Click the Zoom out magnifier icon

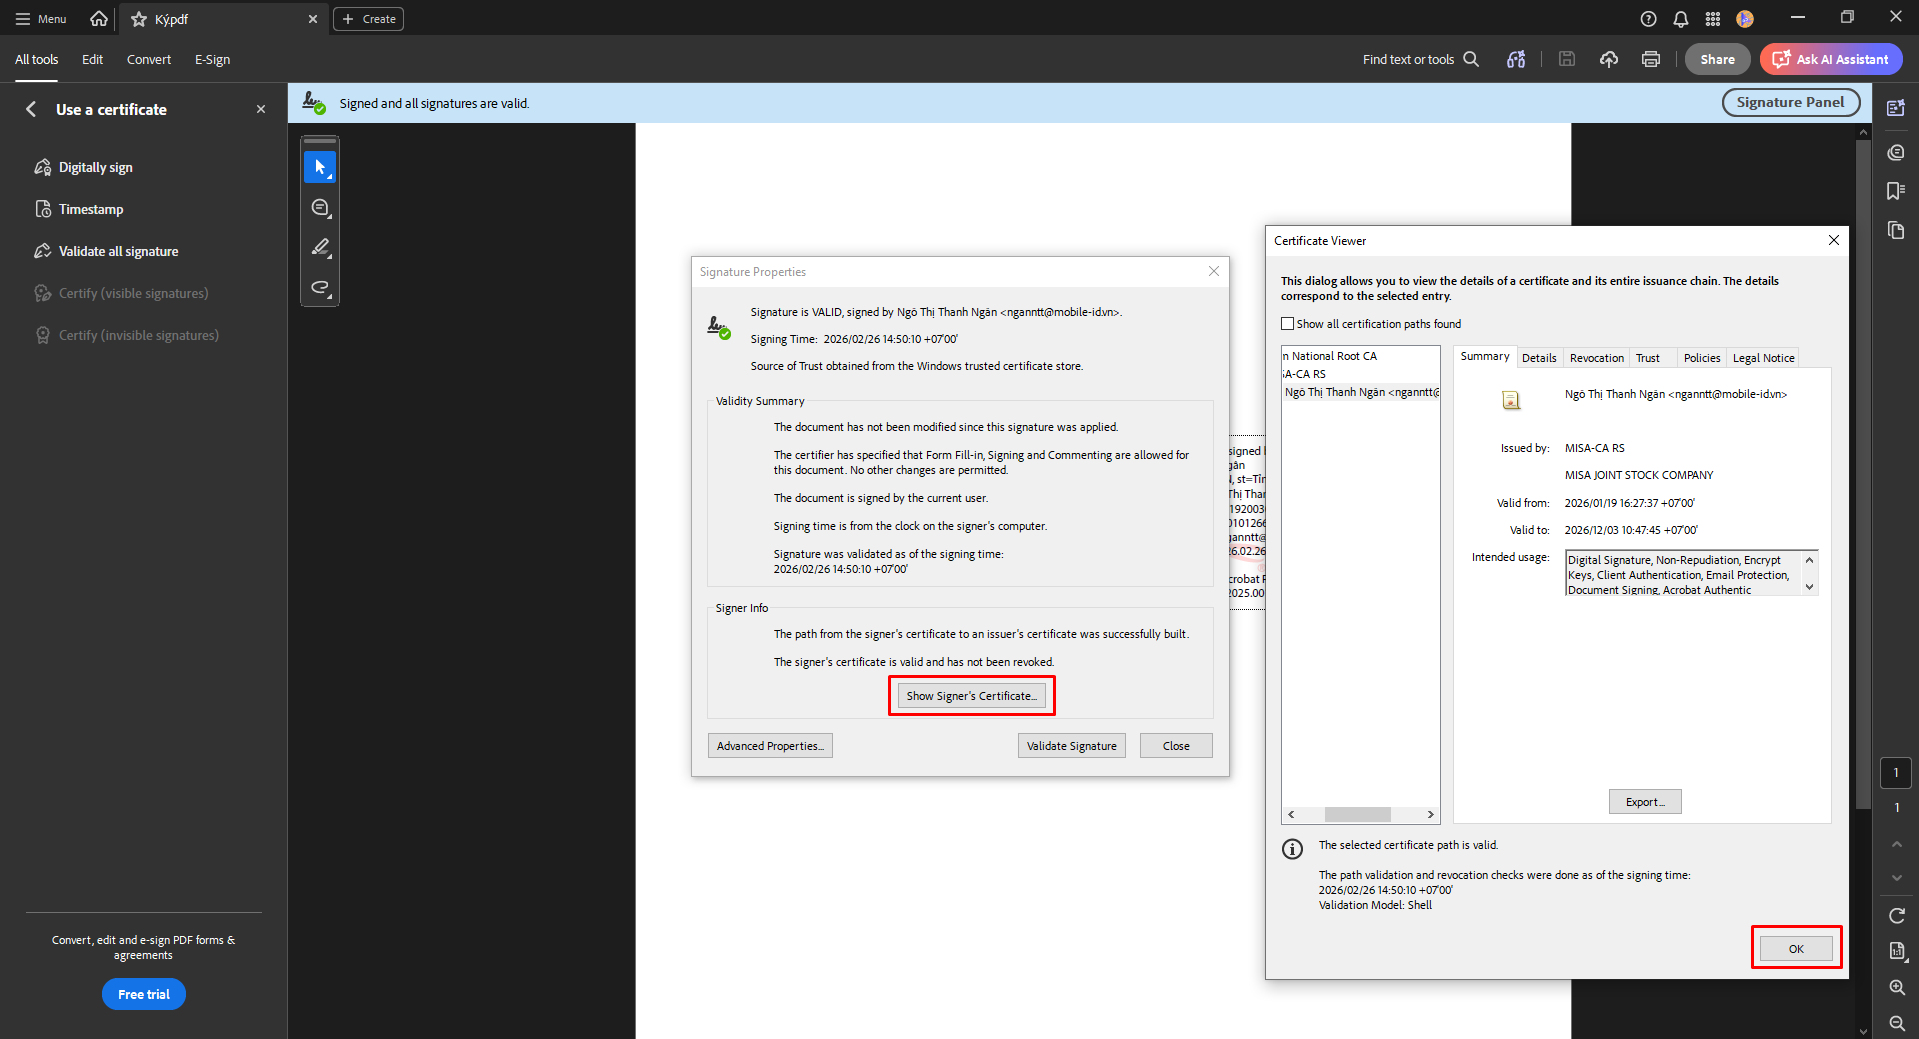(x=1897, y=1023)
